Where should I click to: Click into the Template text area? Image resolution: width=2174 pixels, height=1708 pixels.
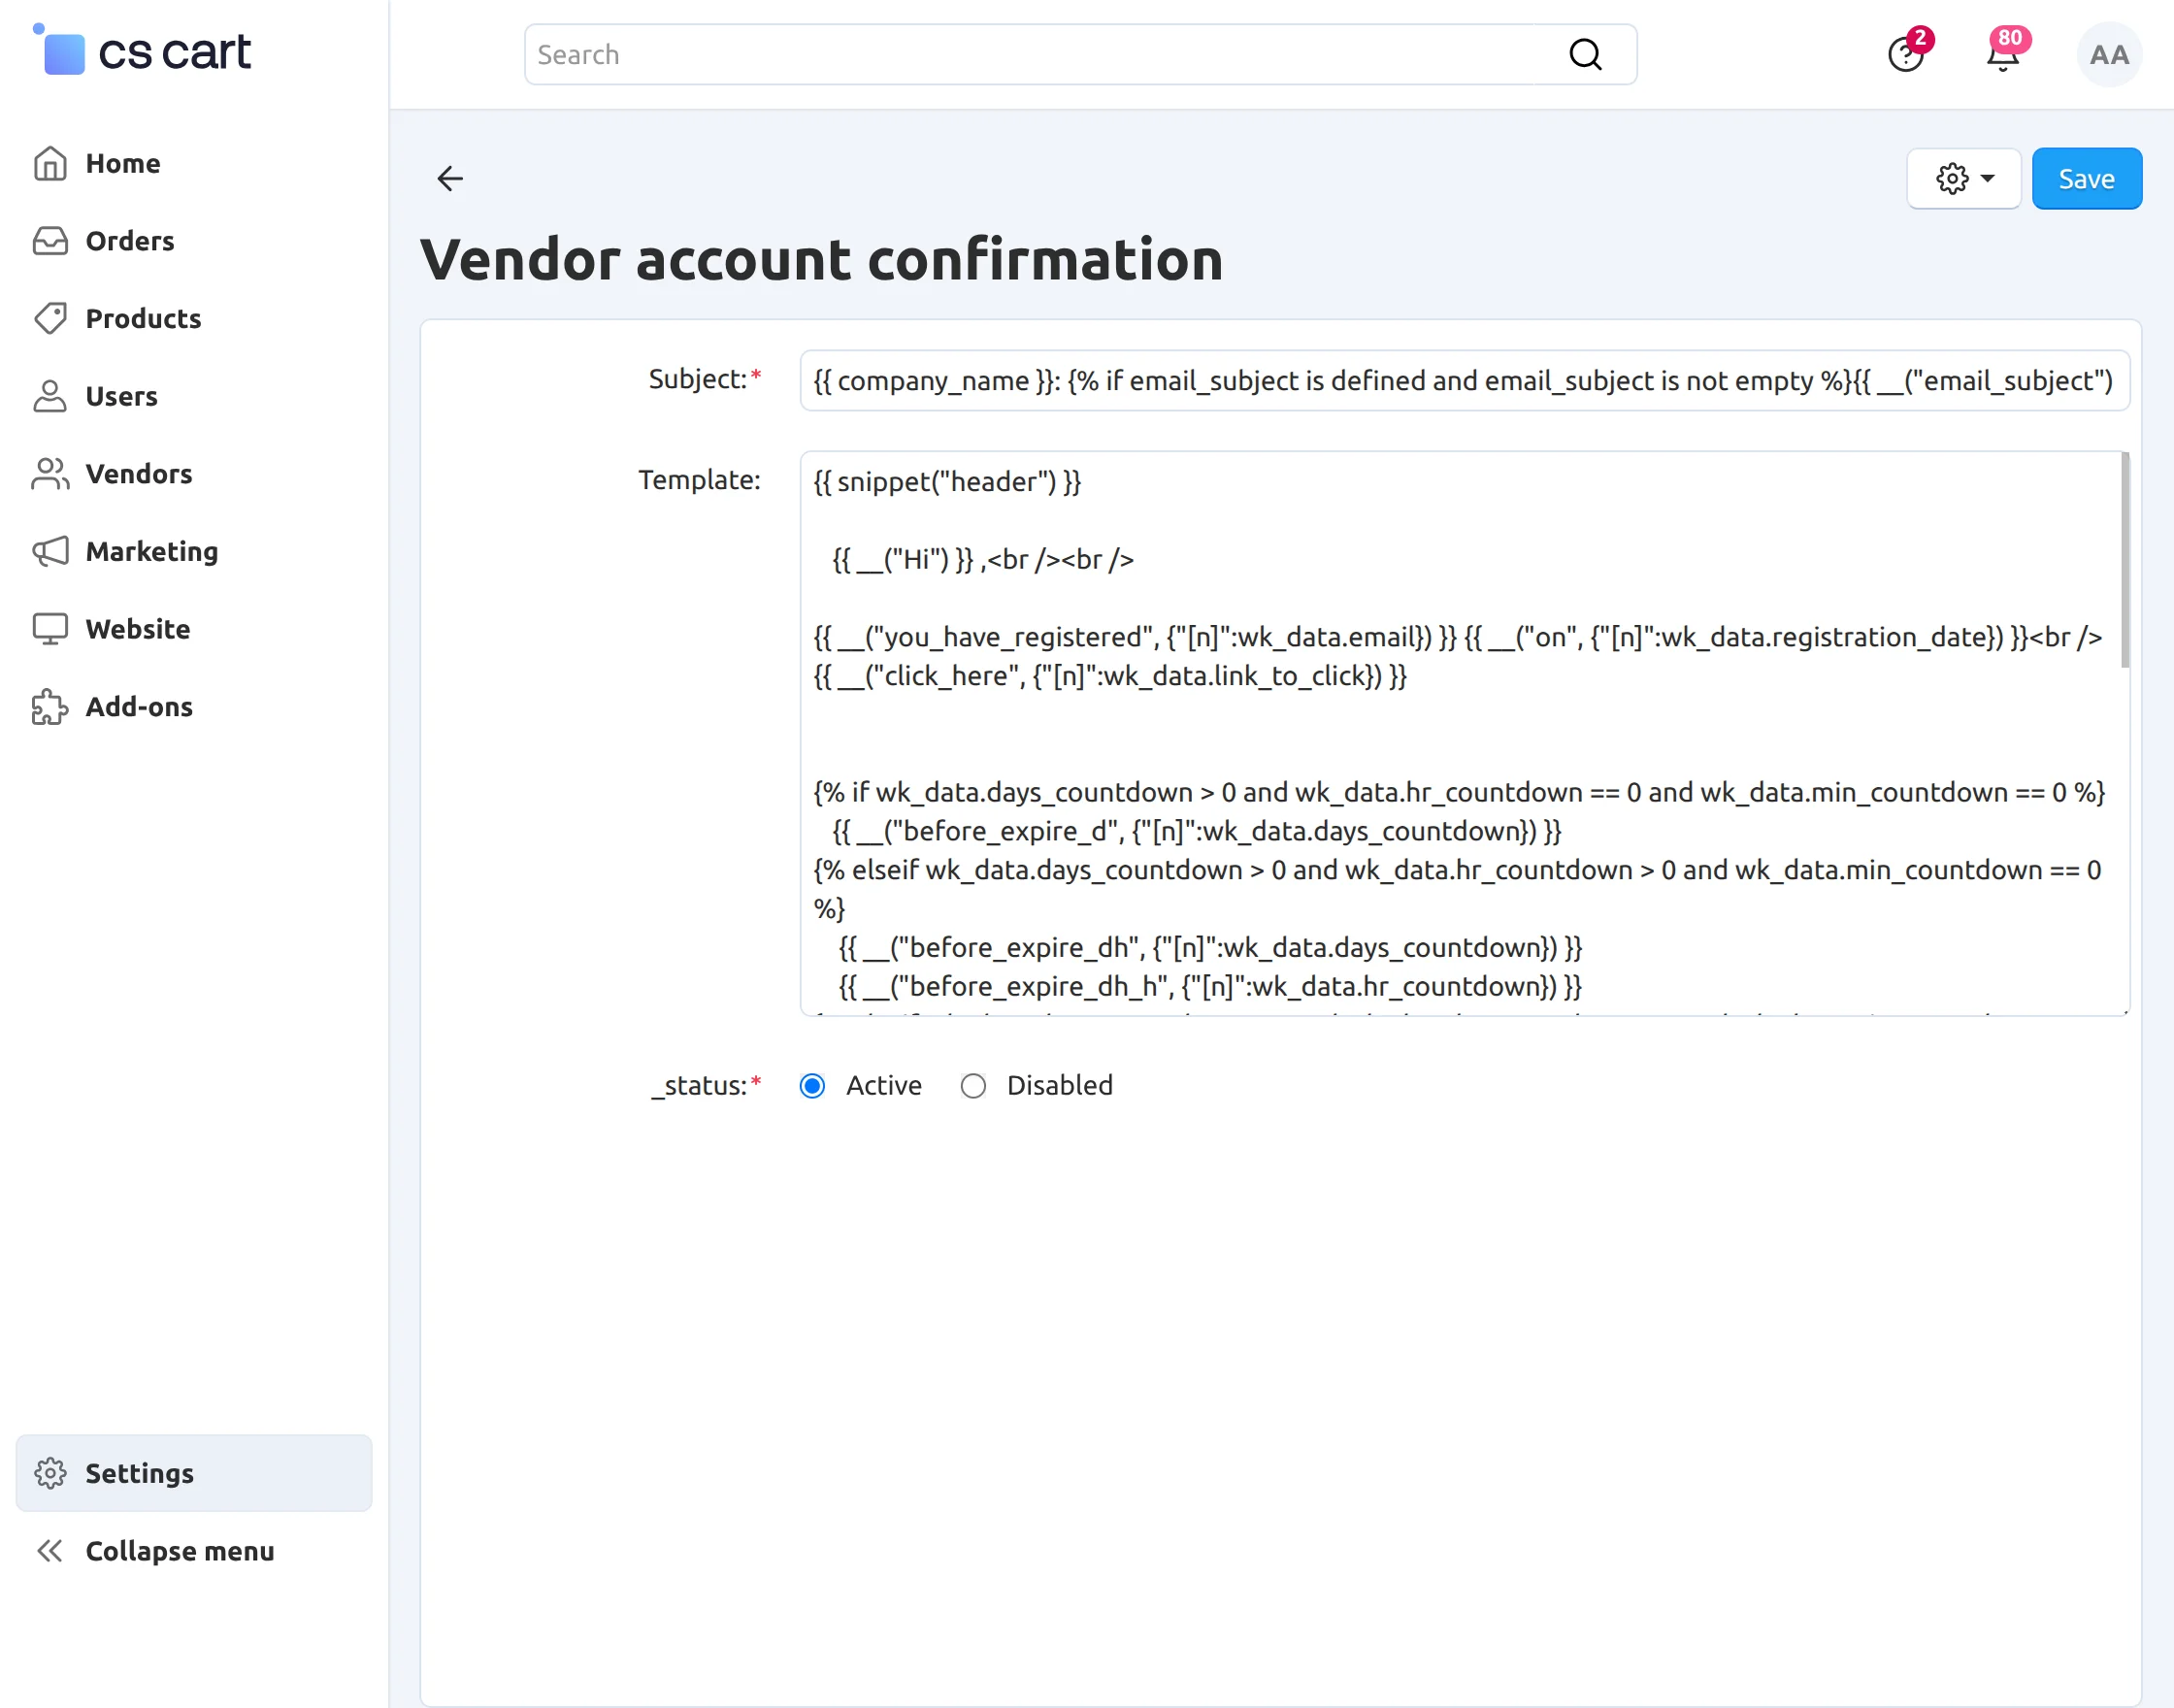1464,733
